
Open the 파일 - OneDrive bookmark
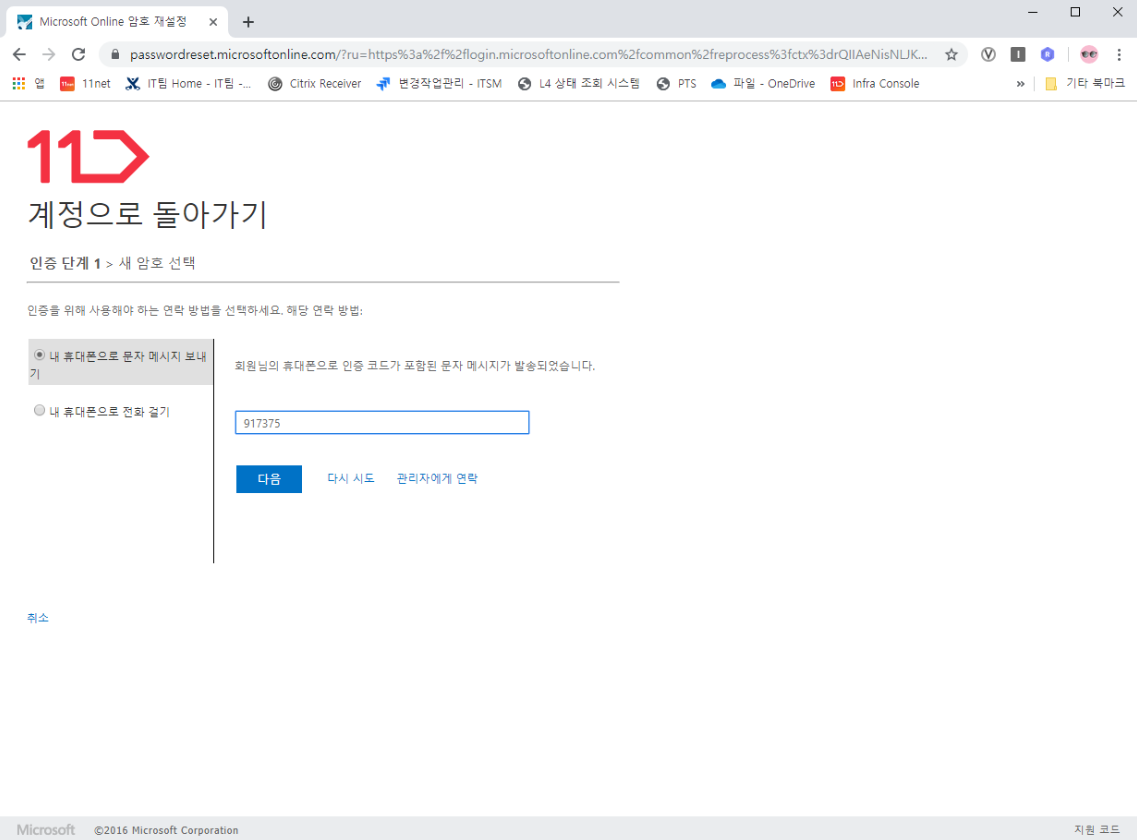coord(764,83)
